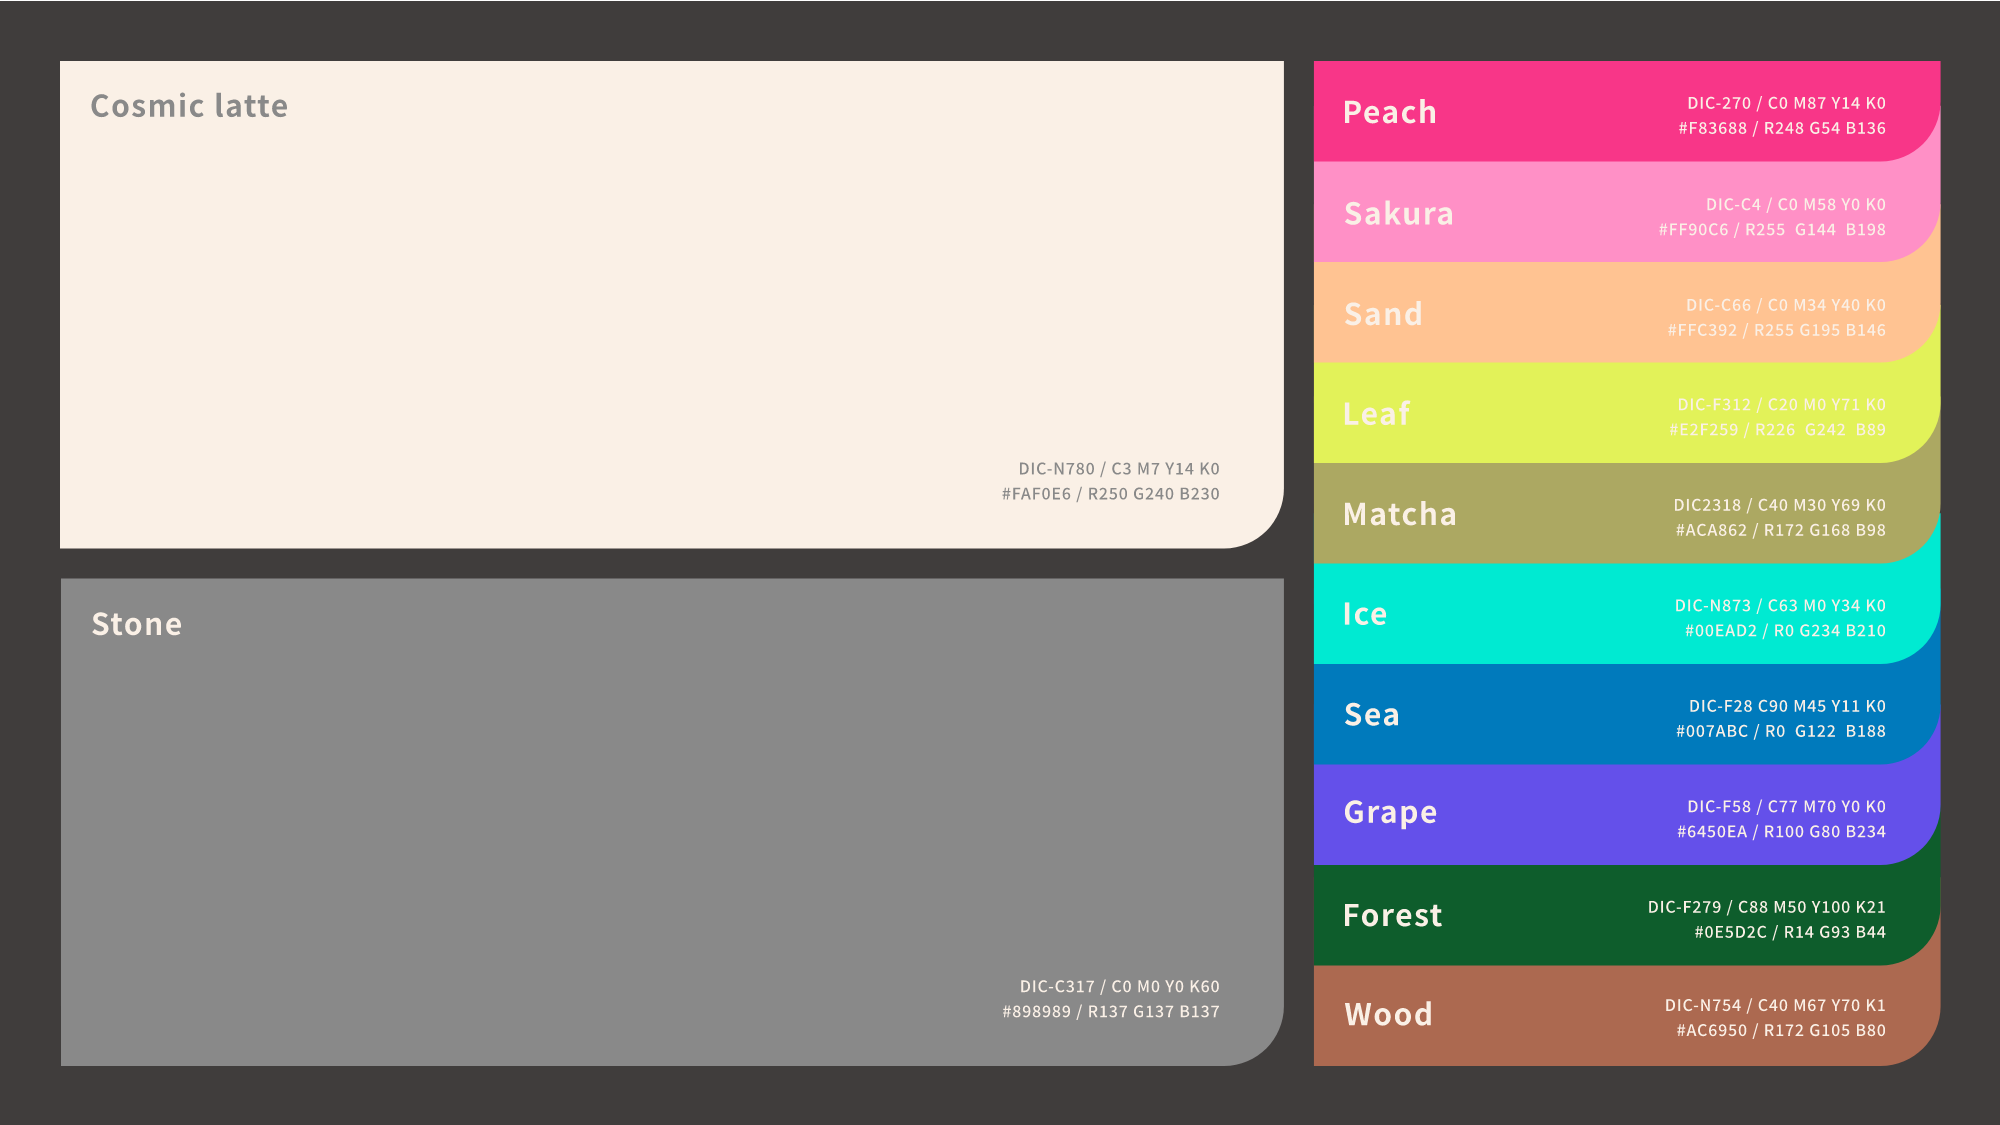2000x1125 pixels.
Task: Select the Grape purple swatch
Action: tap(1560, 814)
